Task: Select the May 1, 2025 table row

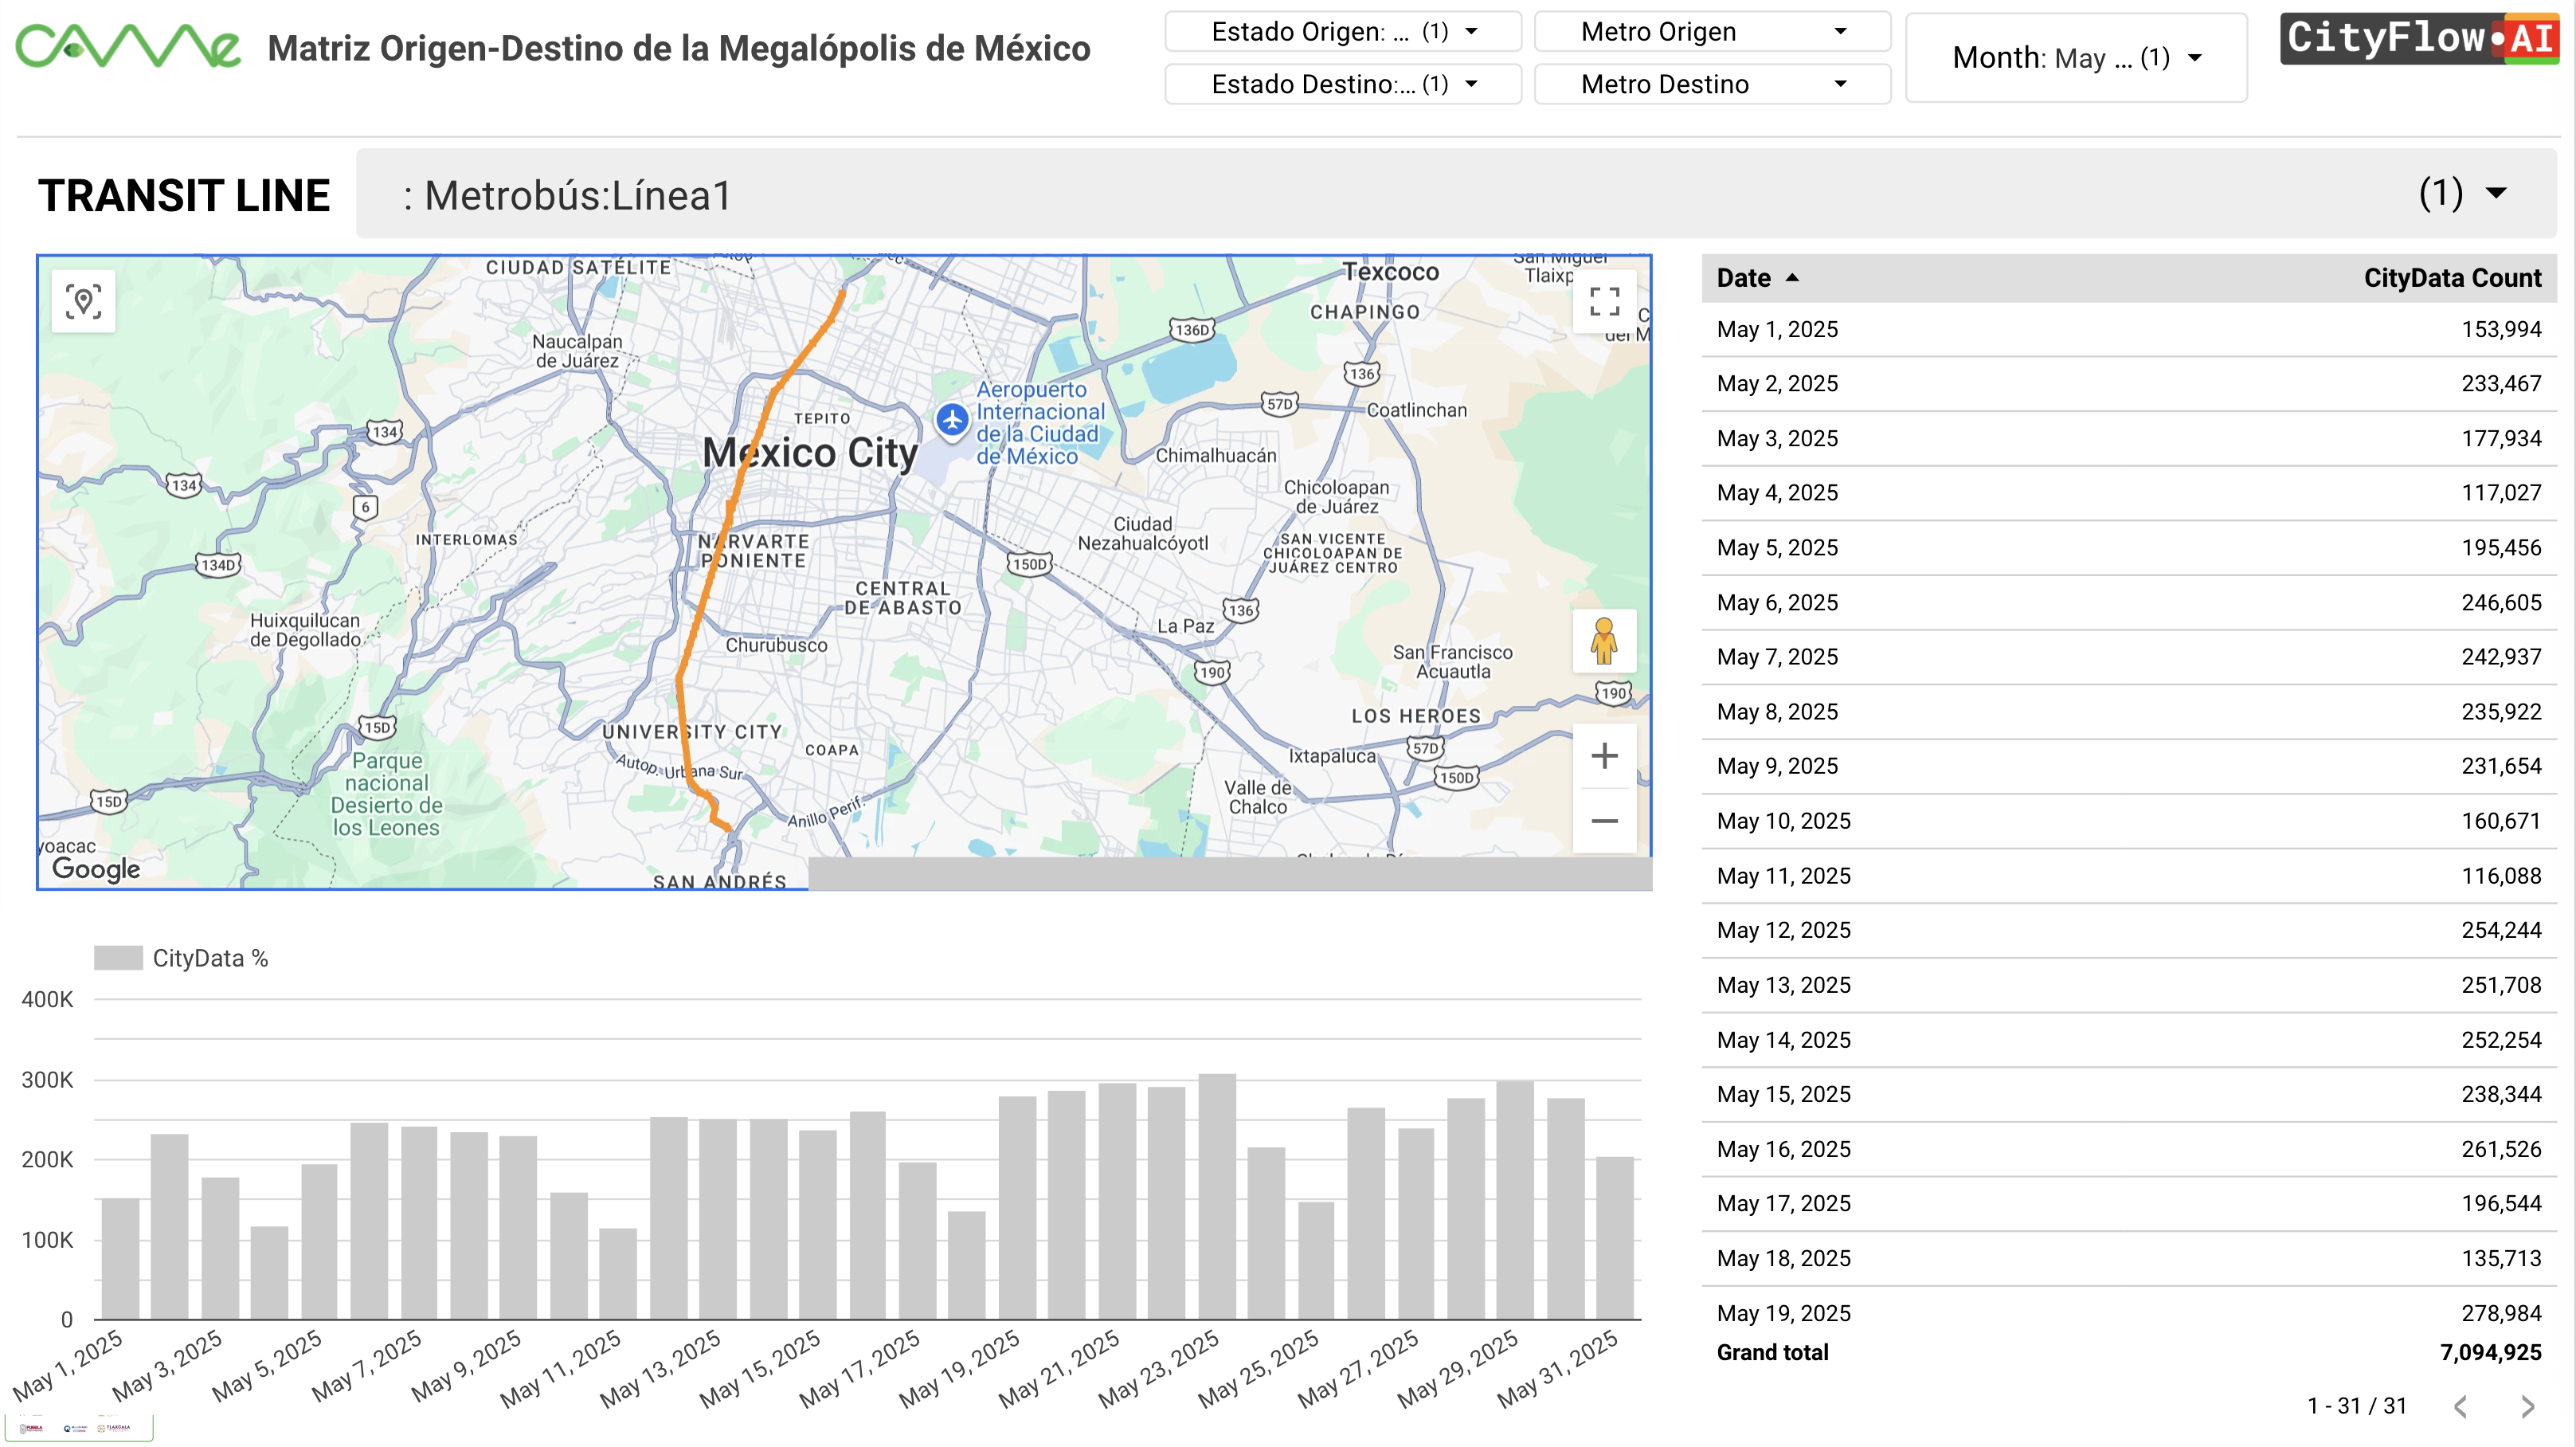Action: click(2128, 330)
